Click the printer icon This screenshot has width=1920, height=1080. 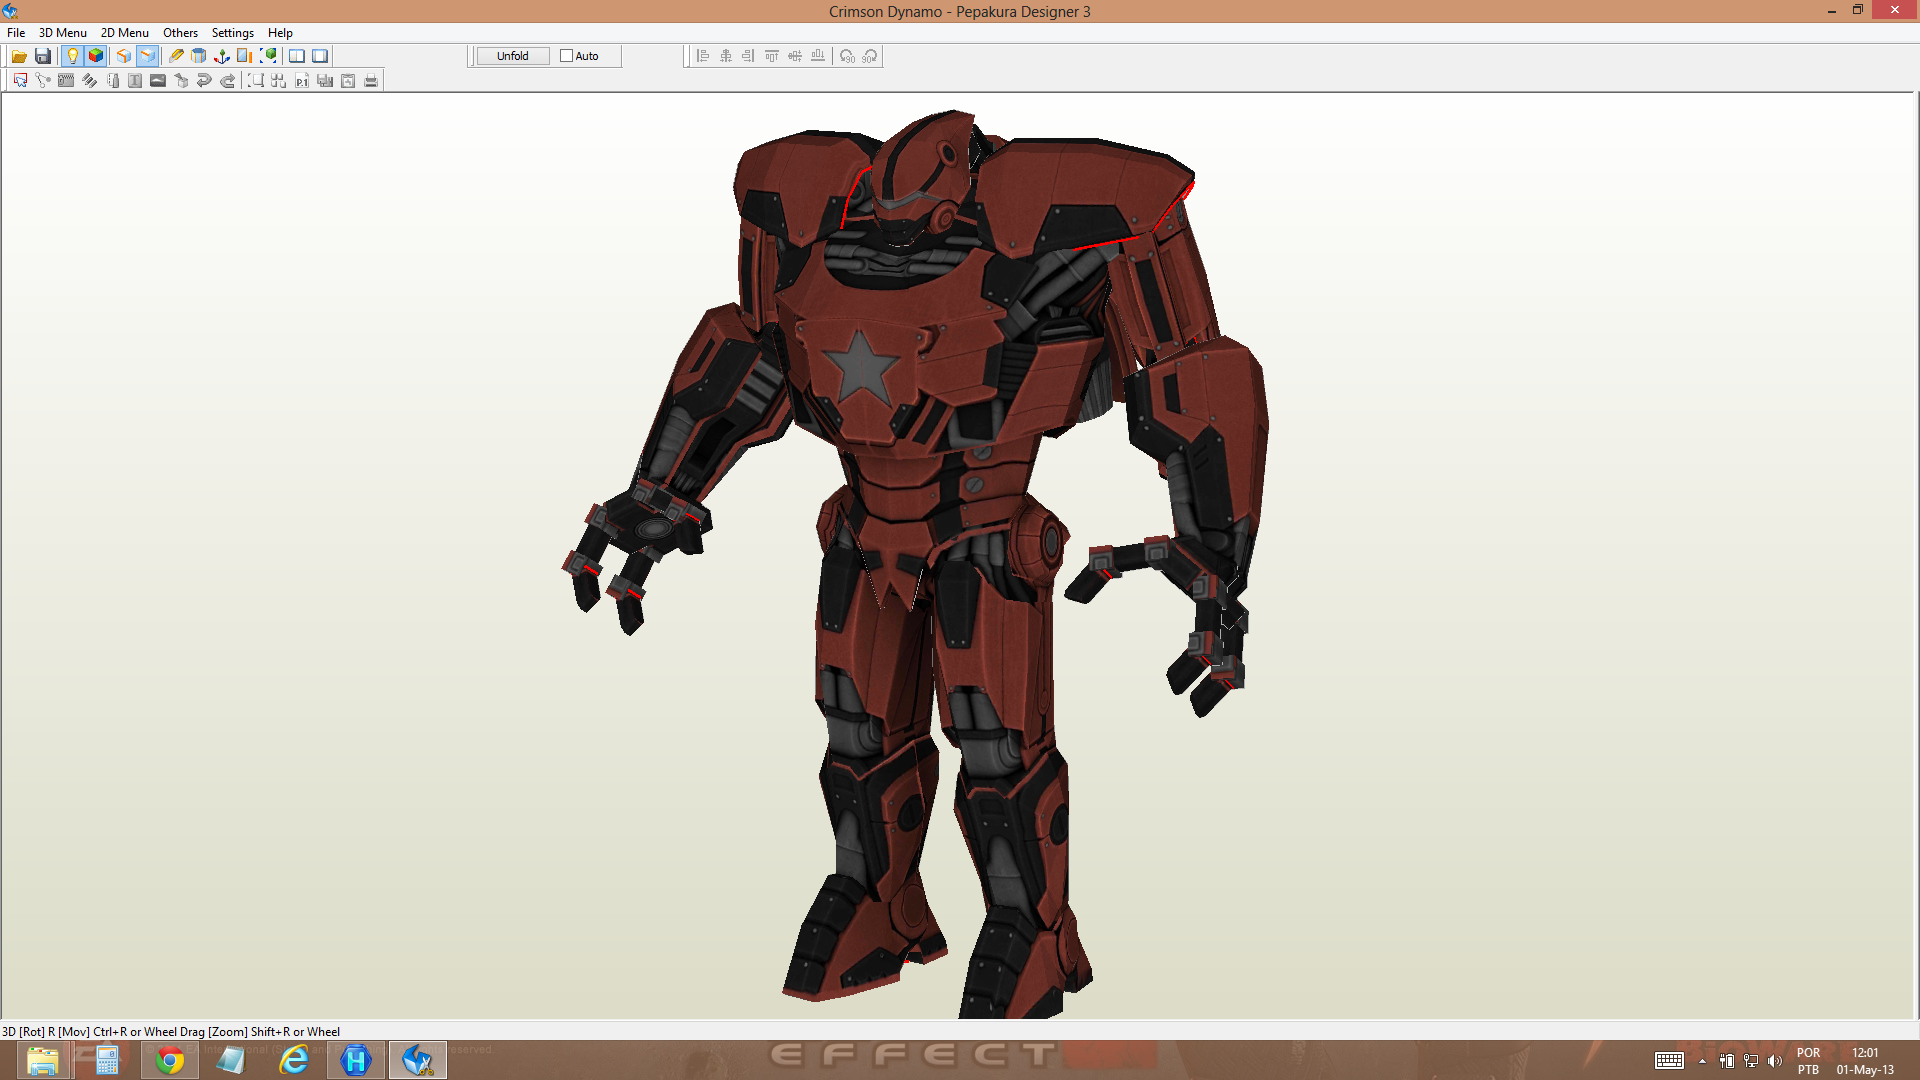[371, 81]
